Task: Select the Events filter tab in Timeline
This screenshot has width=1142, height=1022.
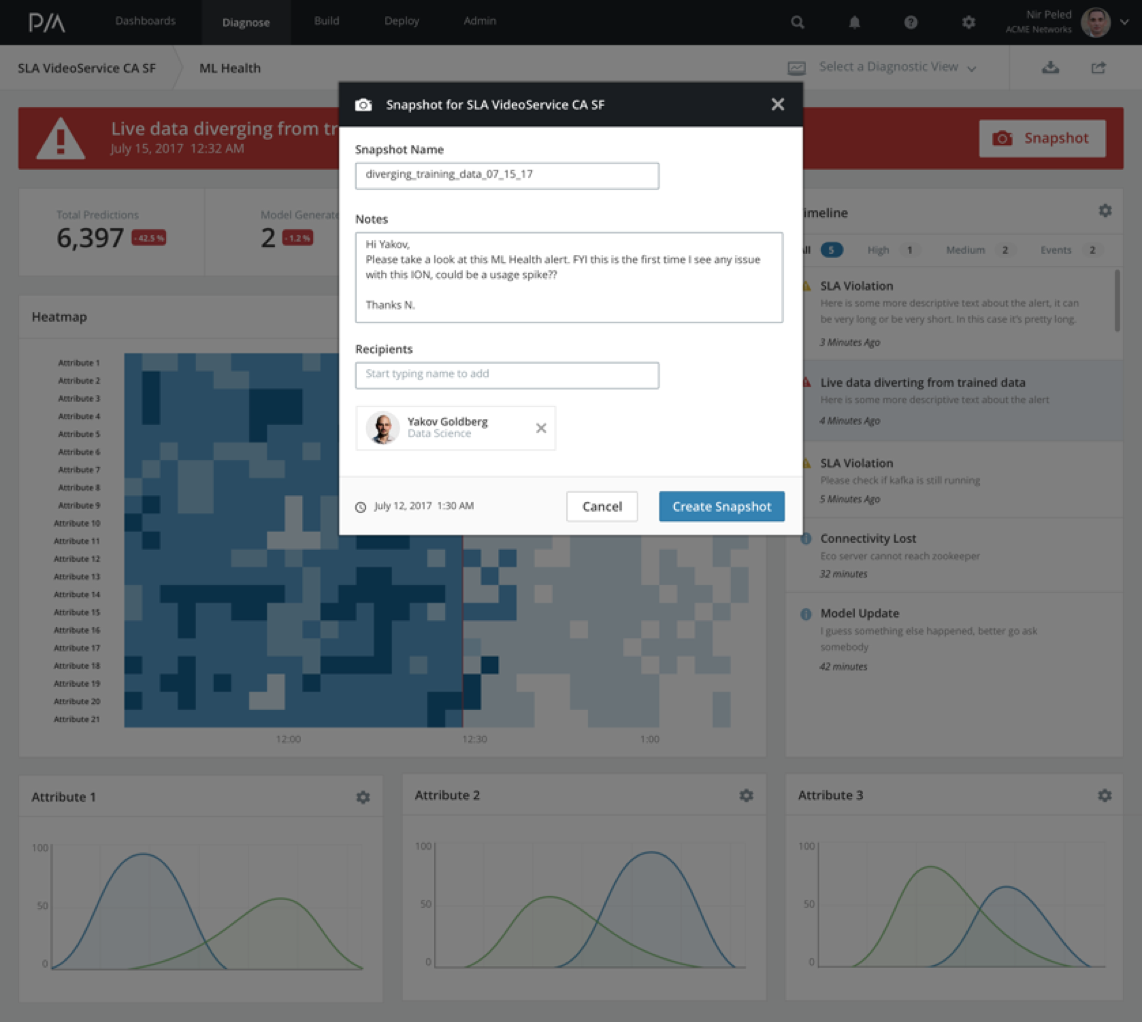Action: (x=1070, y=250)
